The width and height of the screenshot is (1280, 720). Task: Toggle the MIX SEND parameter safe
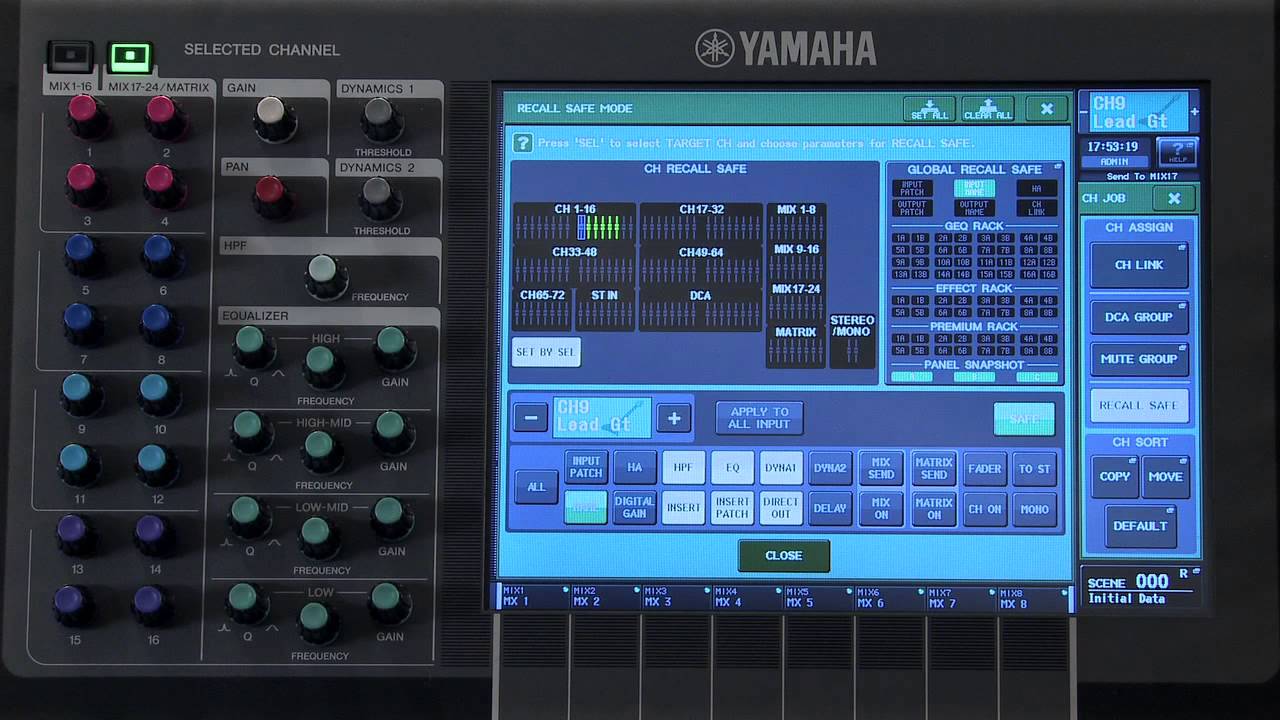(881, 468)
